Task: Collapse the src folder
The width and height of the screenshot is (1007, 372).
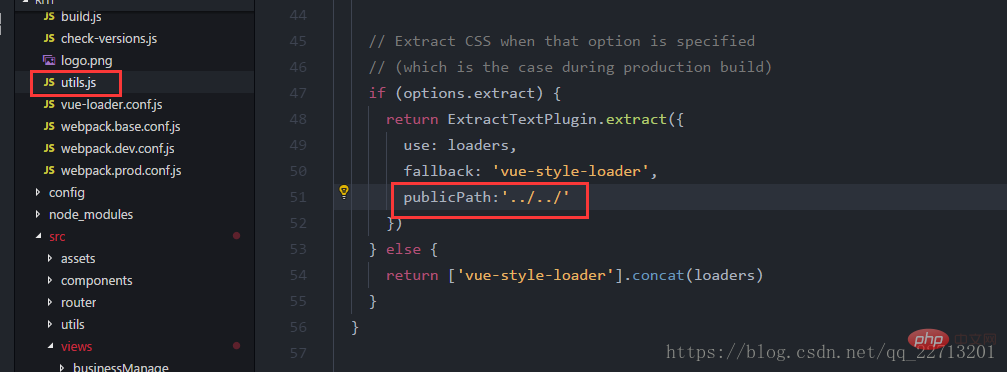Action: pyautogui.click(x=39, y=236)
